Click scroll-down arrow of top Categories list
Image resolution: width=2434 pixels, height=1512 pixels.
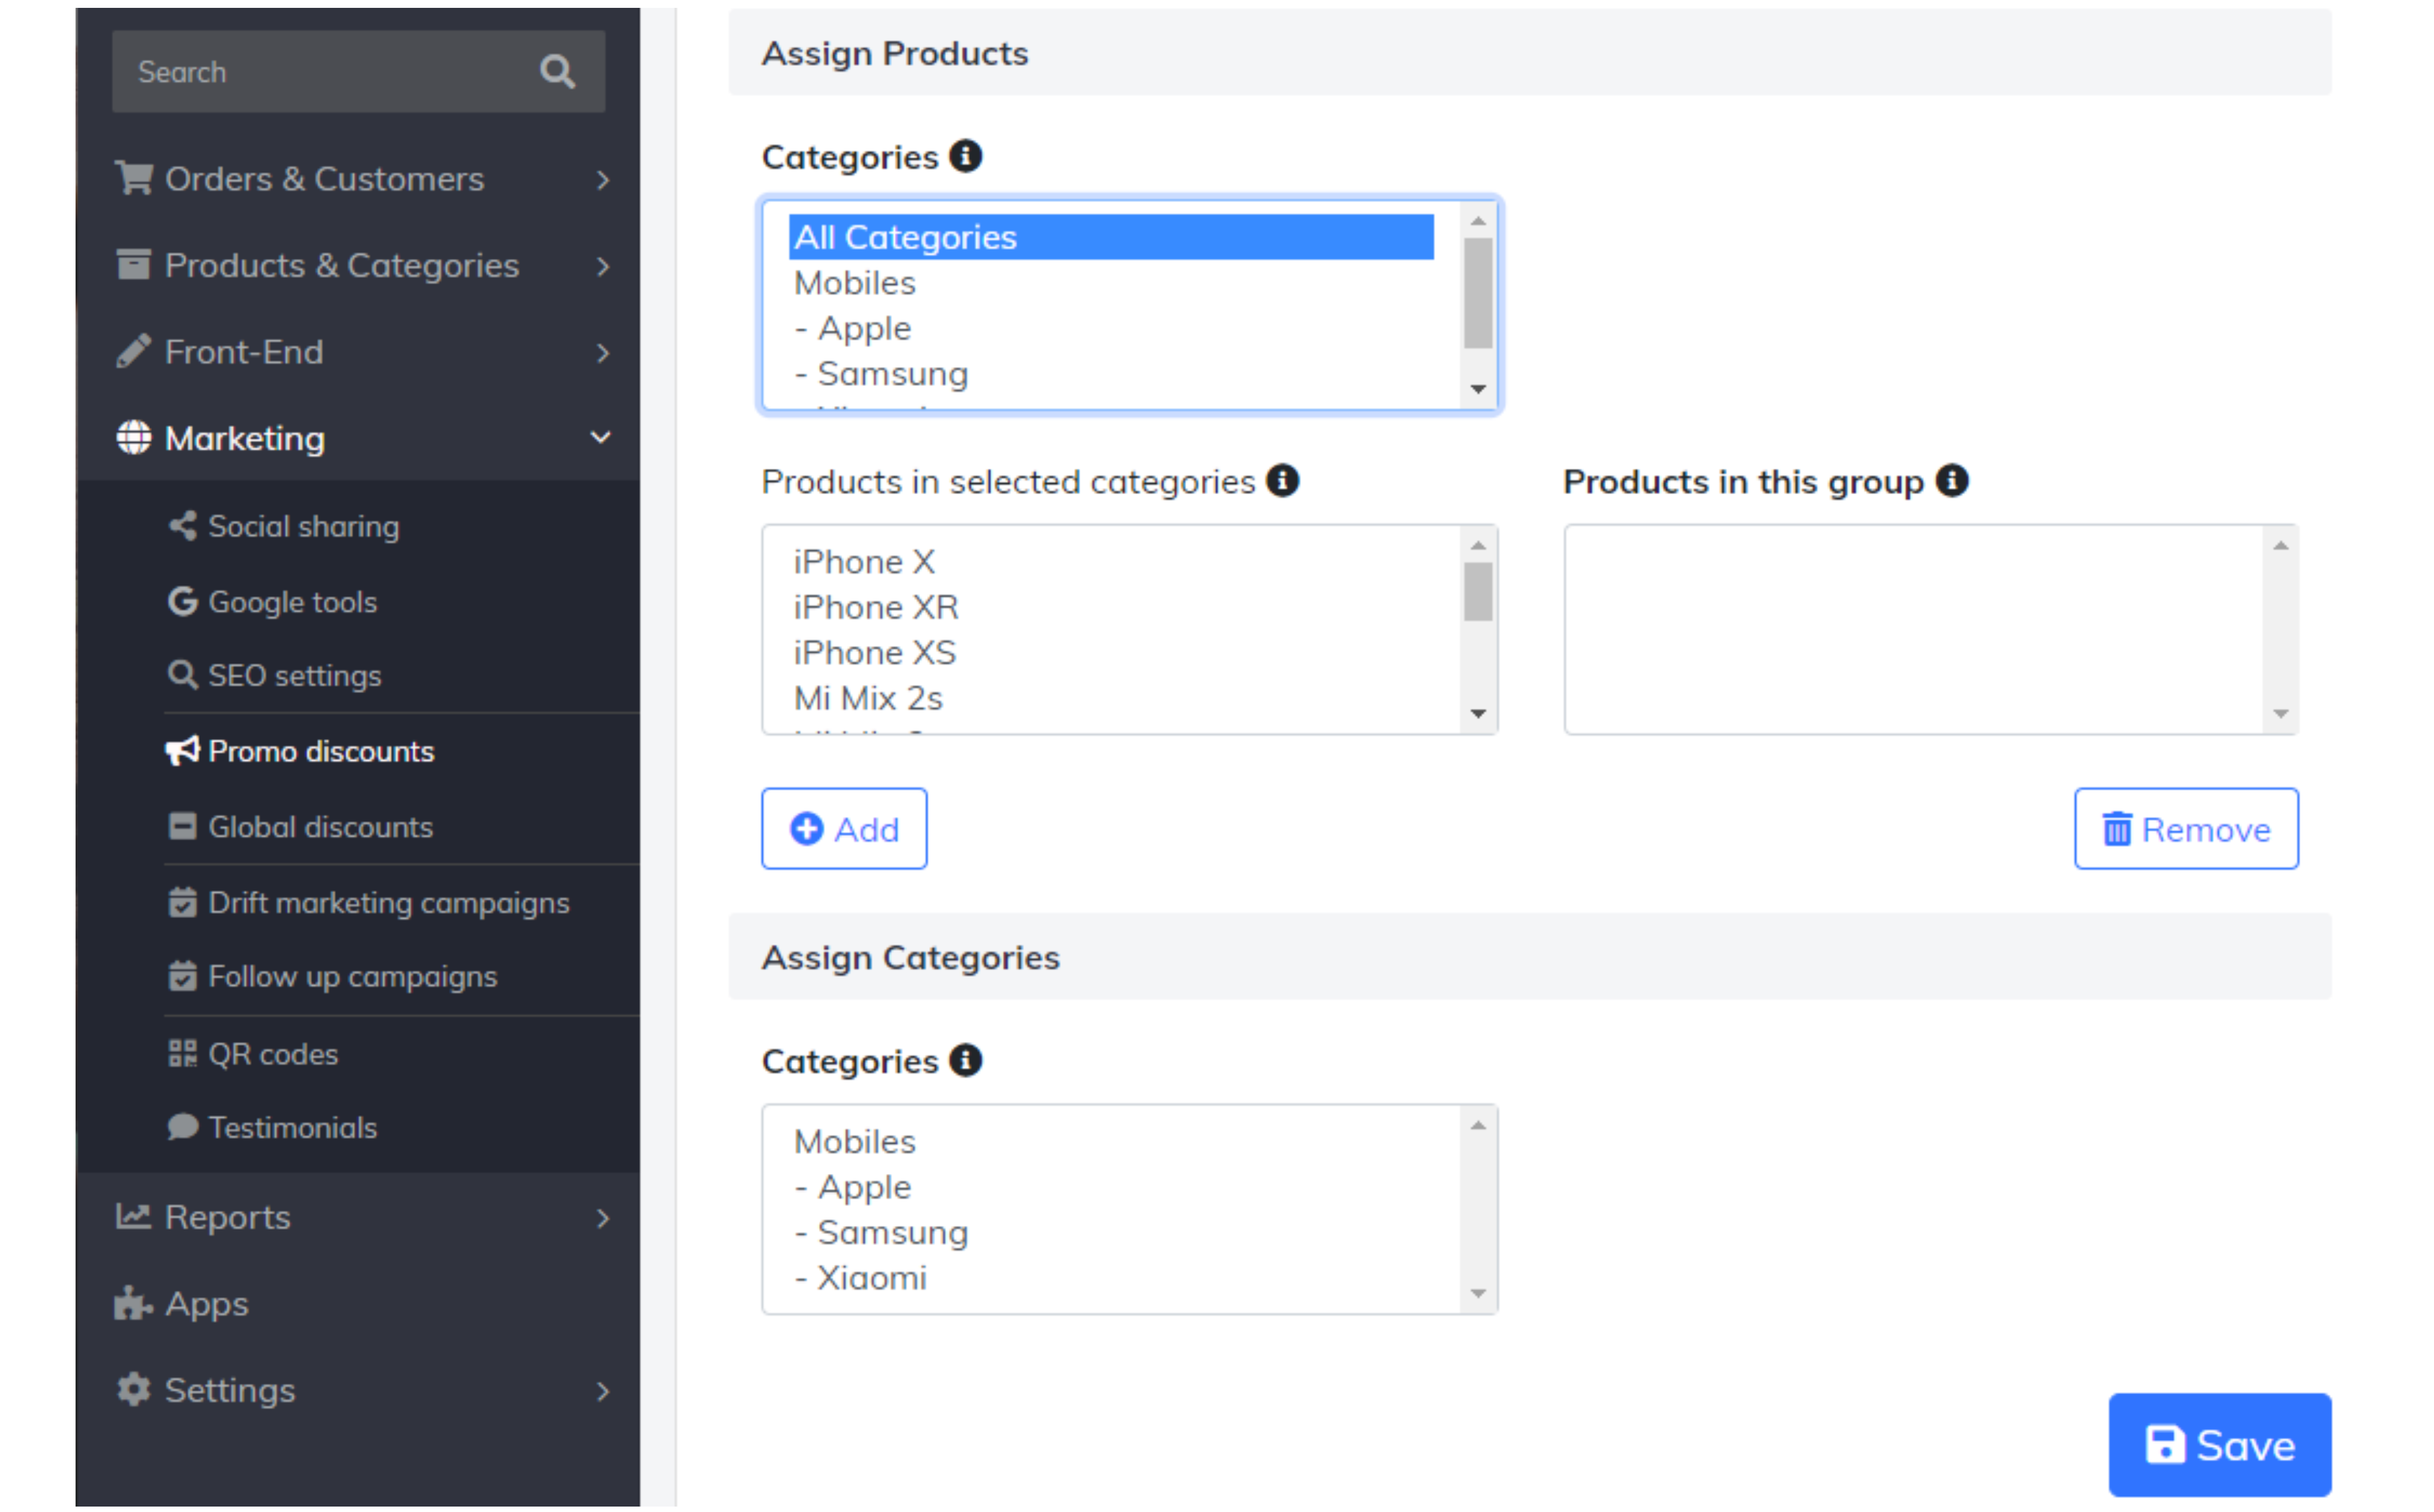pos(1478,389)
